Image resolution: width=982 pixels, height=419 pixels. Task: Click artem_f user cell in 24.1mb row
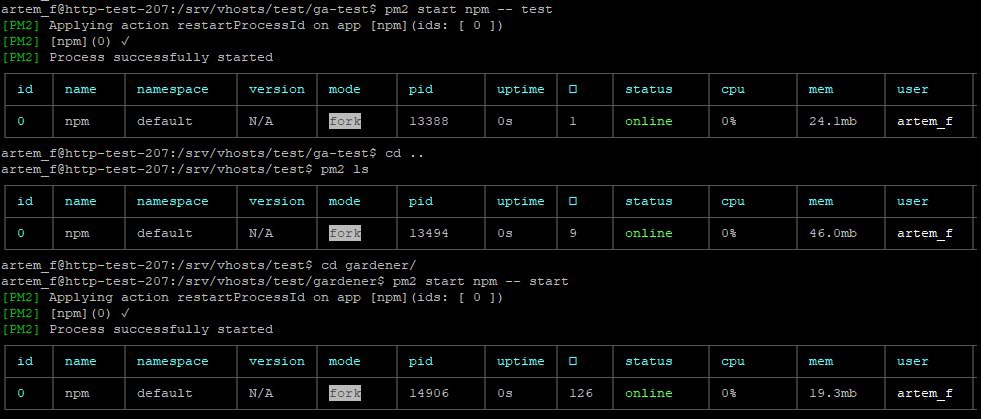(x=924, y=122)
